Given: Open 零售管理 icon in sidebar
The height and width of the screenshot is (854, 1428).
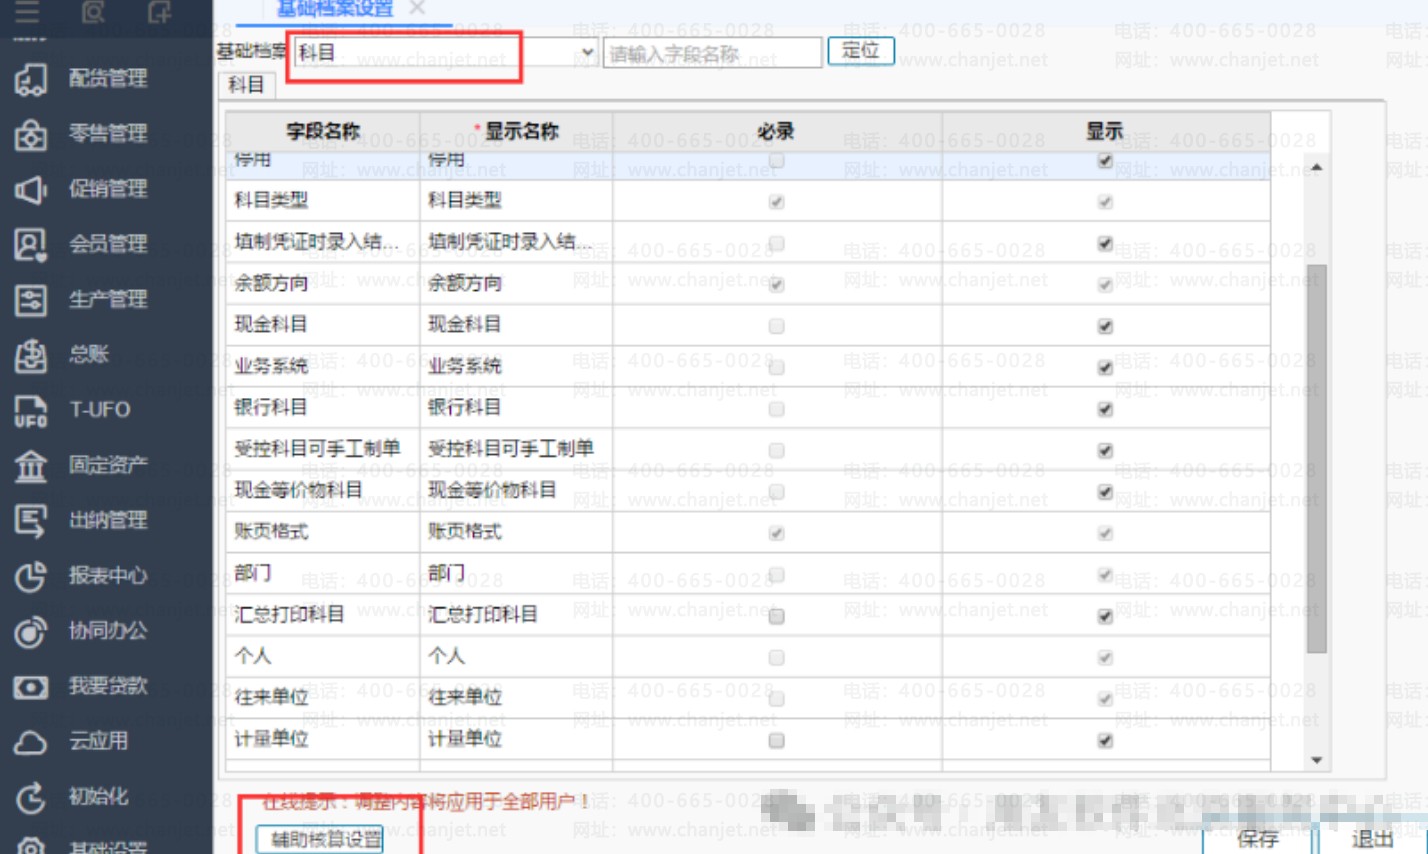Looking at the screenshot, I should pyautogui.click(x=30, y=134).
